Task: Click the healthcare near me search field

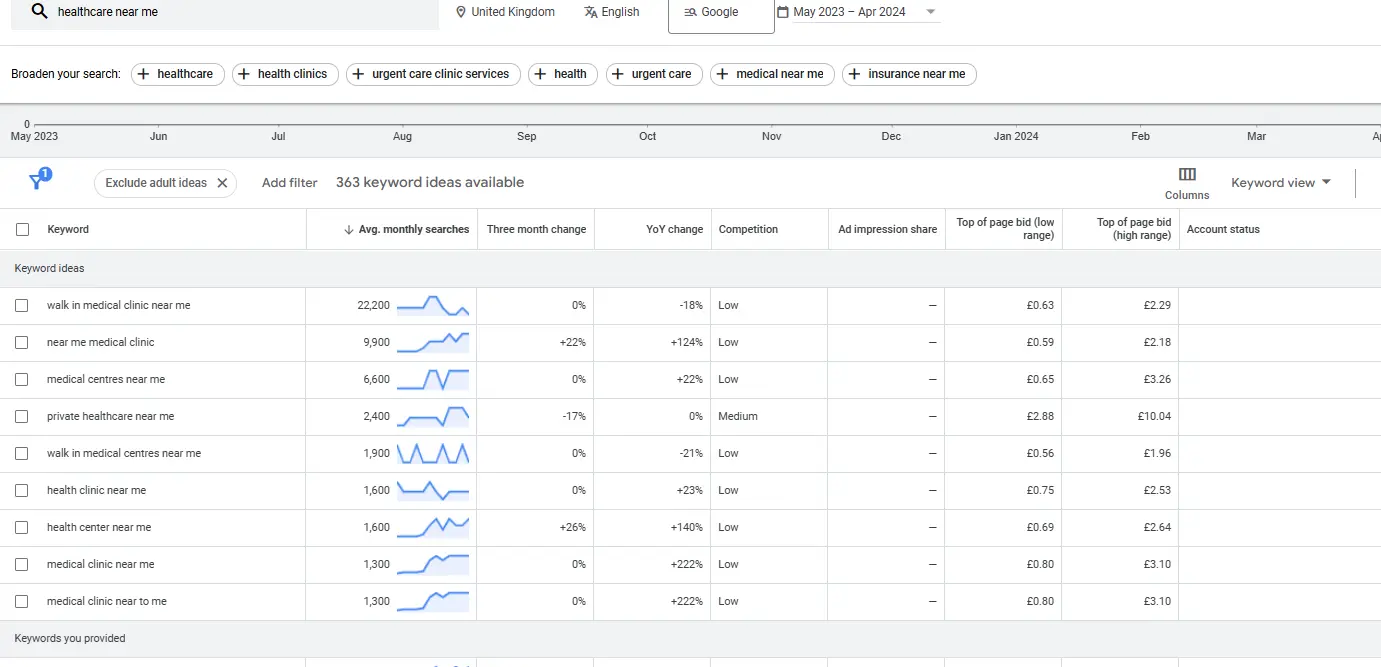Action: pos(240,12)
